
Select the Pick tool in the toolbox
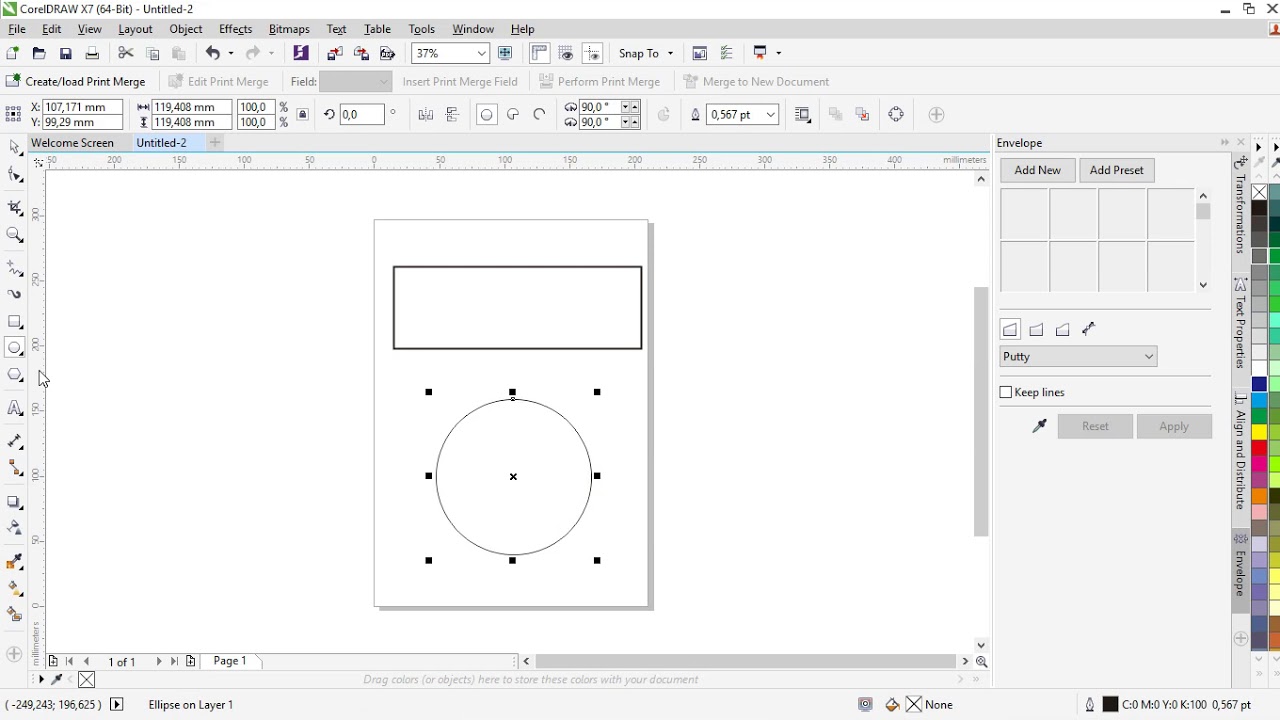coord(15,148)
